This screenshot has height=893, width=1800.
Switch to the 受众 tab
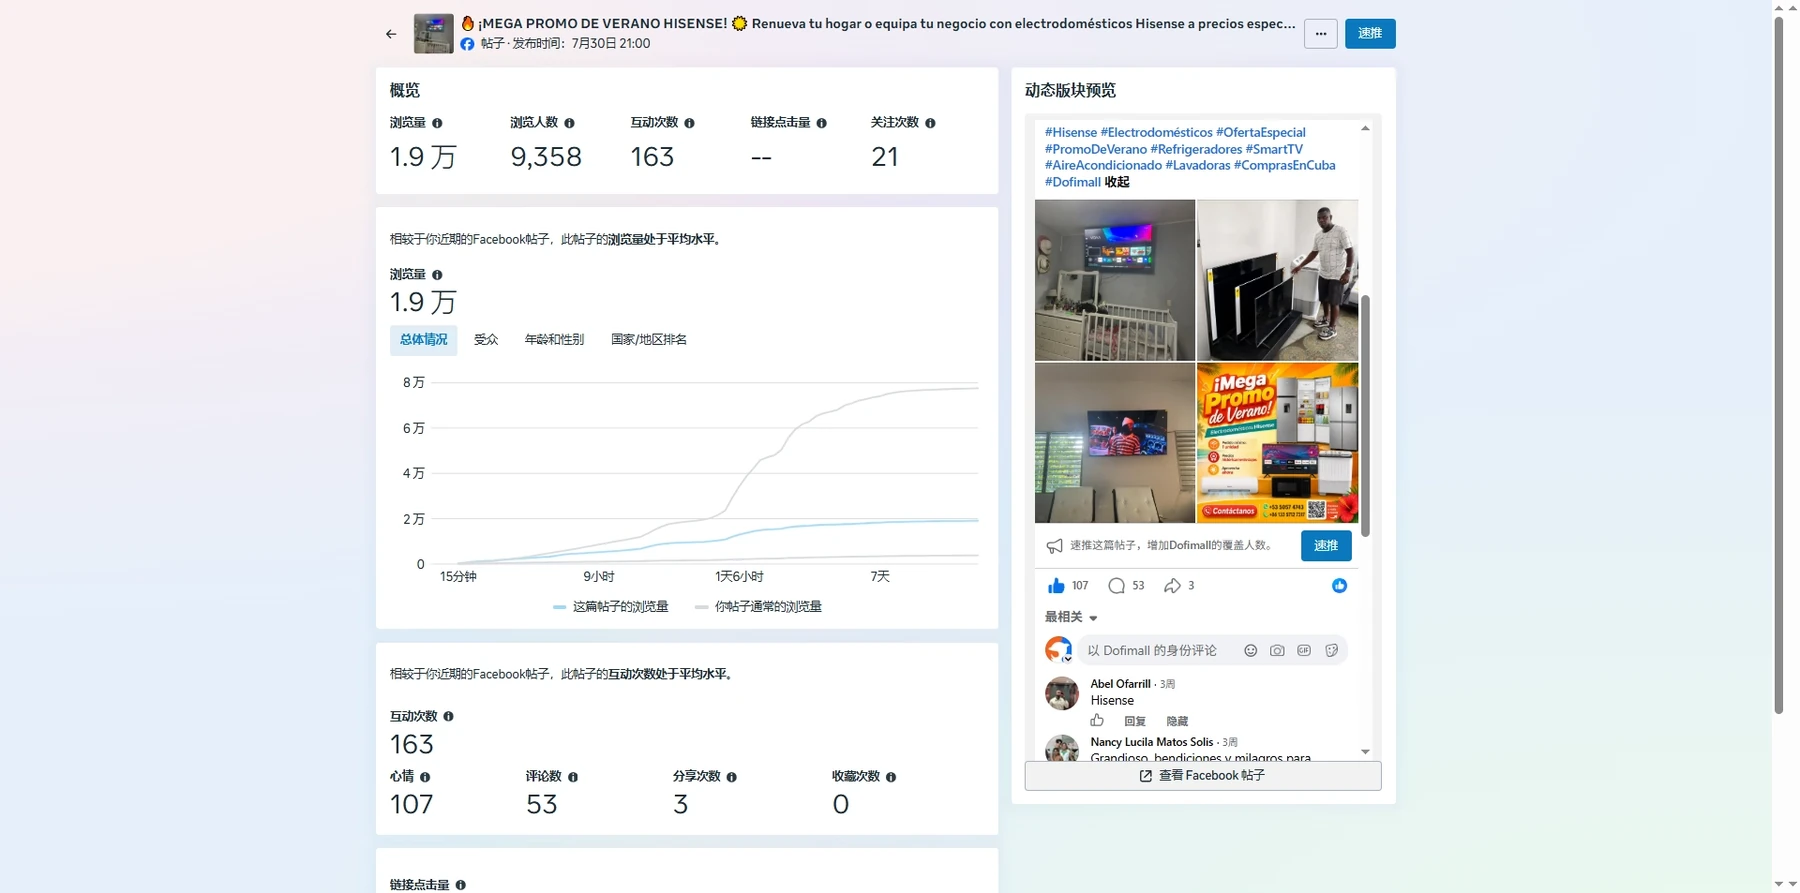486,340
